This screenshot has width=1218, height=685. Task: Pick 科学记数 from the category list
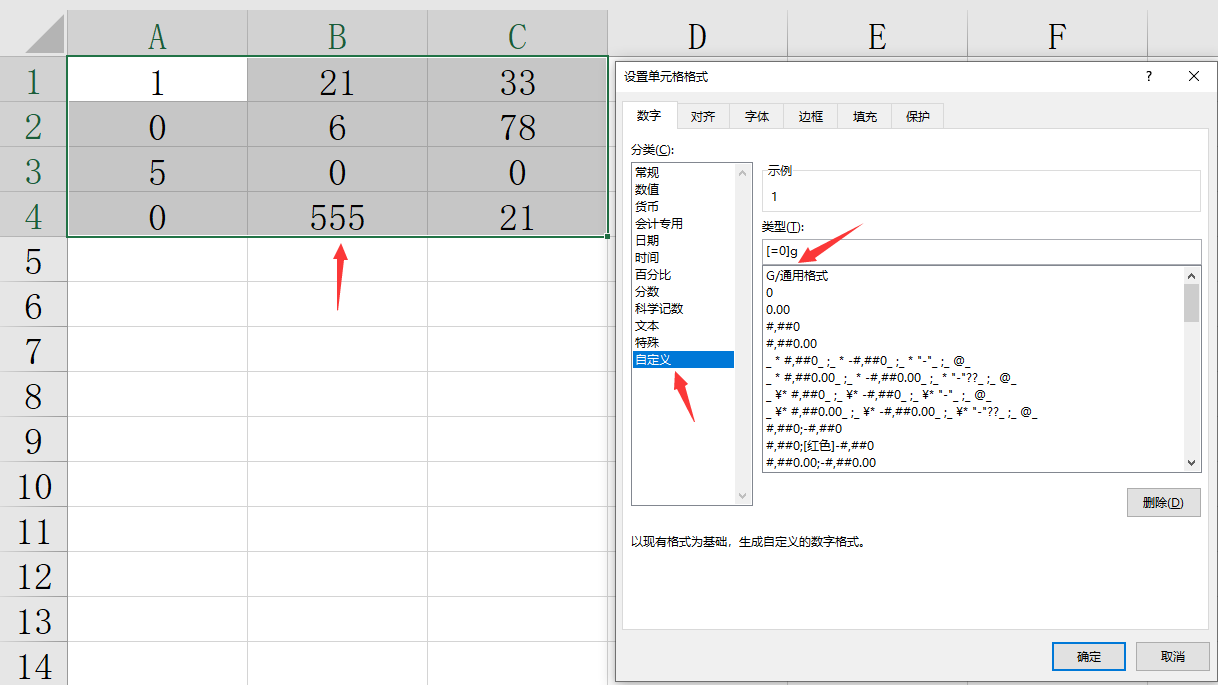pyautogui.click(x=659, y=308)
